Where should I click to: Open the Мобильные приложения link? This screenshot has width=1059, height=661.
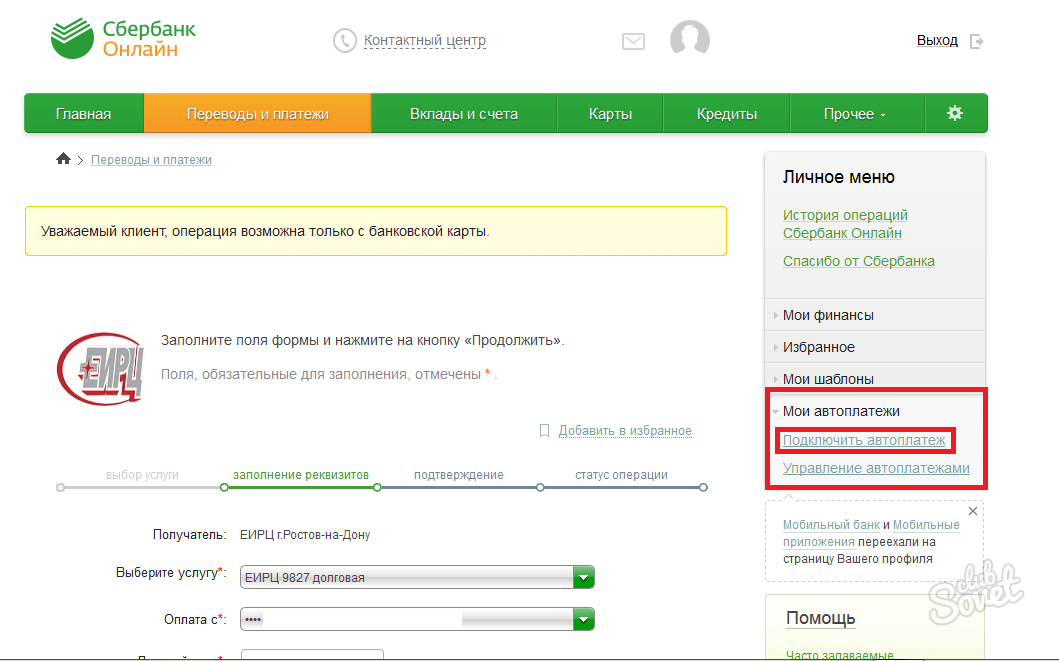pos(871,533)
